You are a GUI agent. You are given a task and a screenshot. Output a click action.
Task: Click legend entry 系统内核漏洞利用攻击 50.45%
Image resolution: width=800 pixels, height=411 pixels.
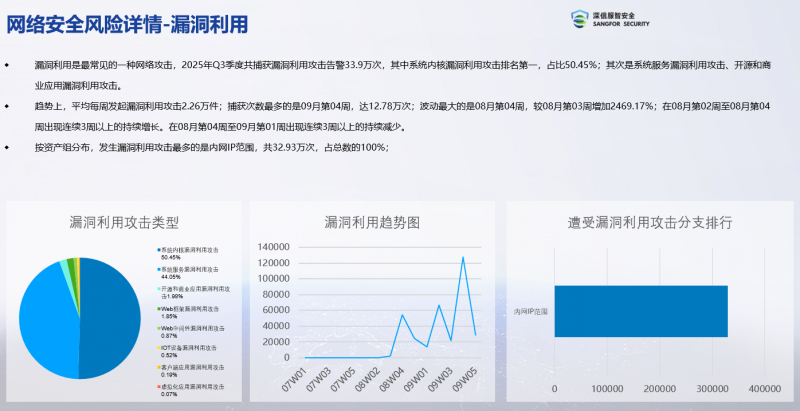tap(188, 253)
